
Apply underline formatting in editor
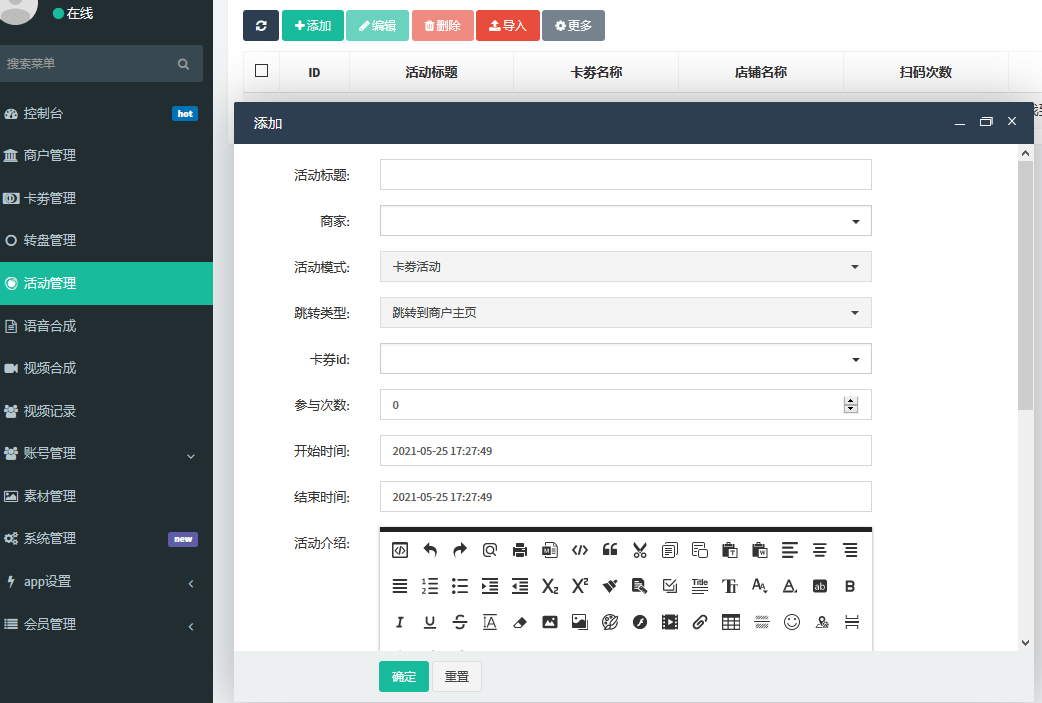tap(430, 622)
